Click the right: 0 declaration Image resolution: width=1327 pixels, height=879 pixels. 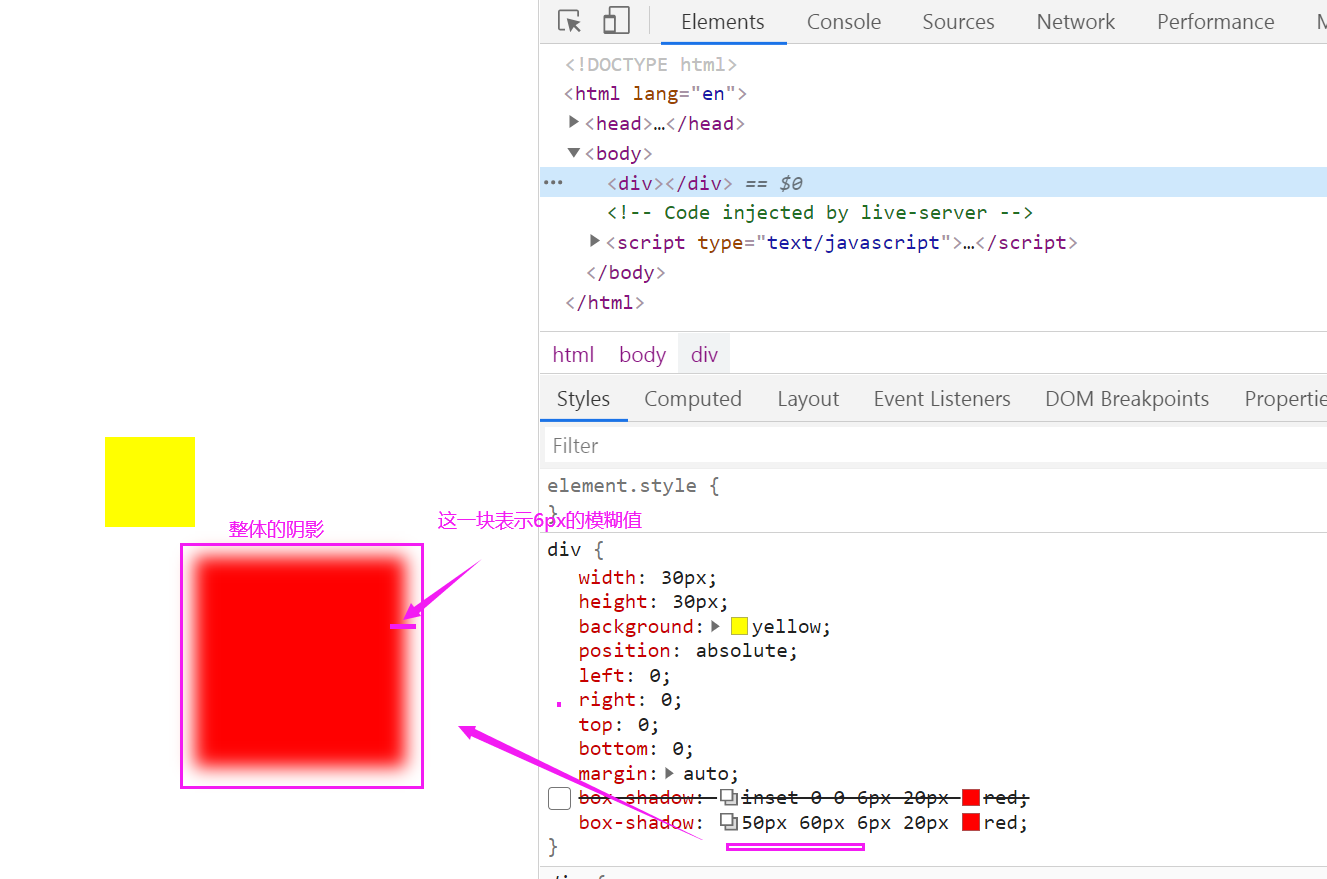tap(630, 700)
